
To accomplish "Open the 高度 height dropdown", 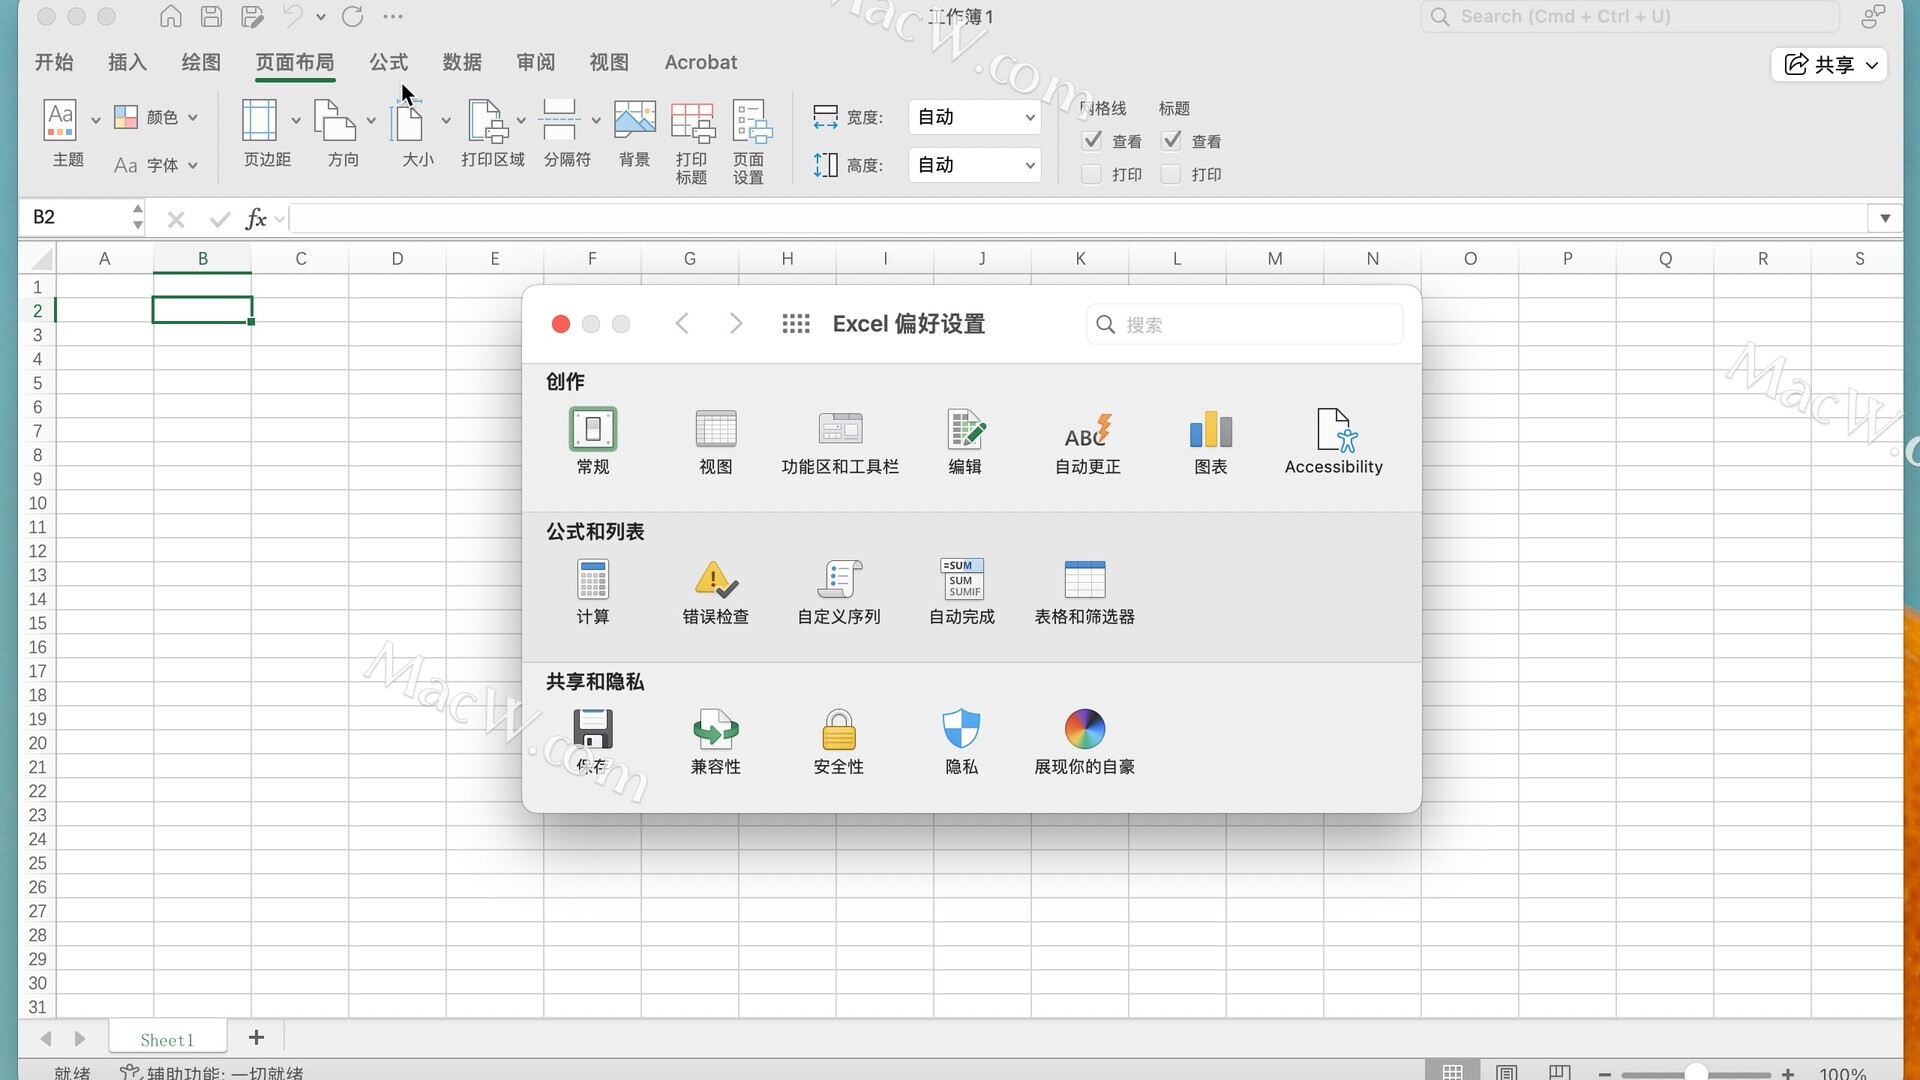I will click(x=975, y=165).
